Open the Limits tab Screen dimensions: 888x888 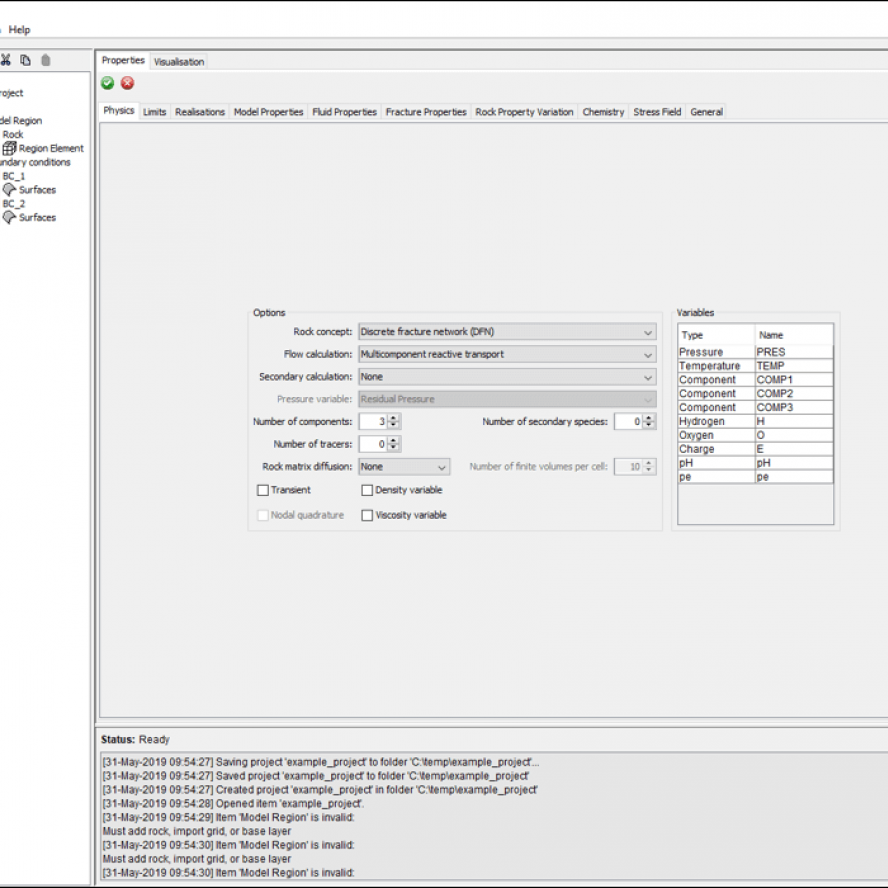[155, 112]
